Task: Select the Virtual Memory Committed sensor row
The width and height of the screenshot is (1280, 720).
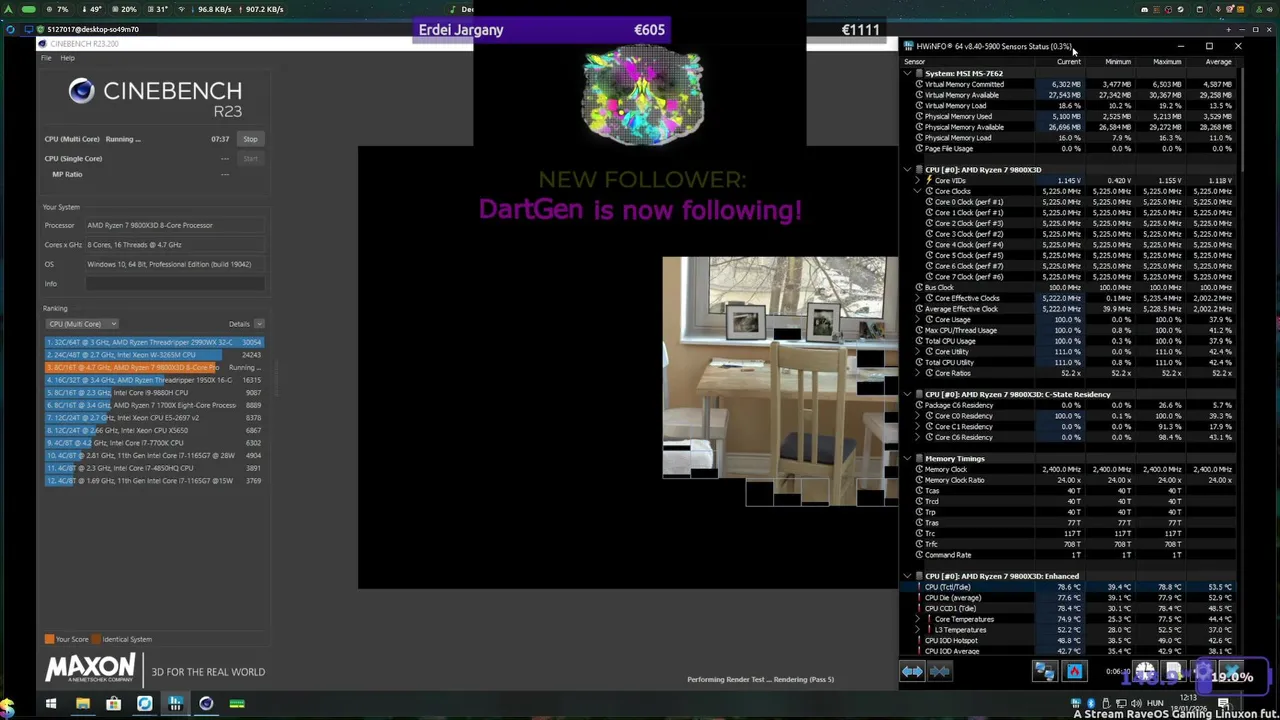Action: pyautogui.click(x=1070, y=84)
